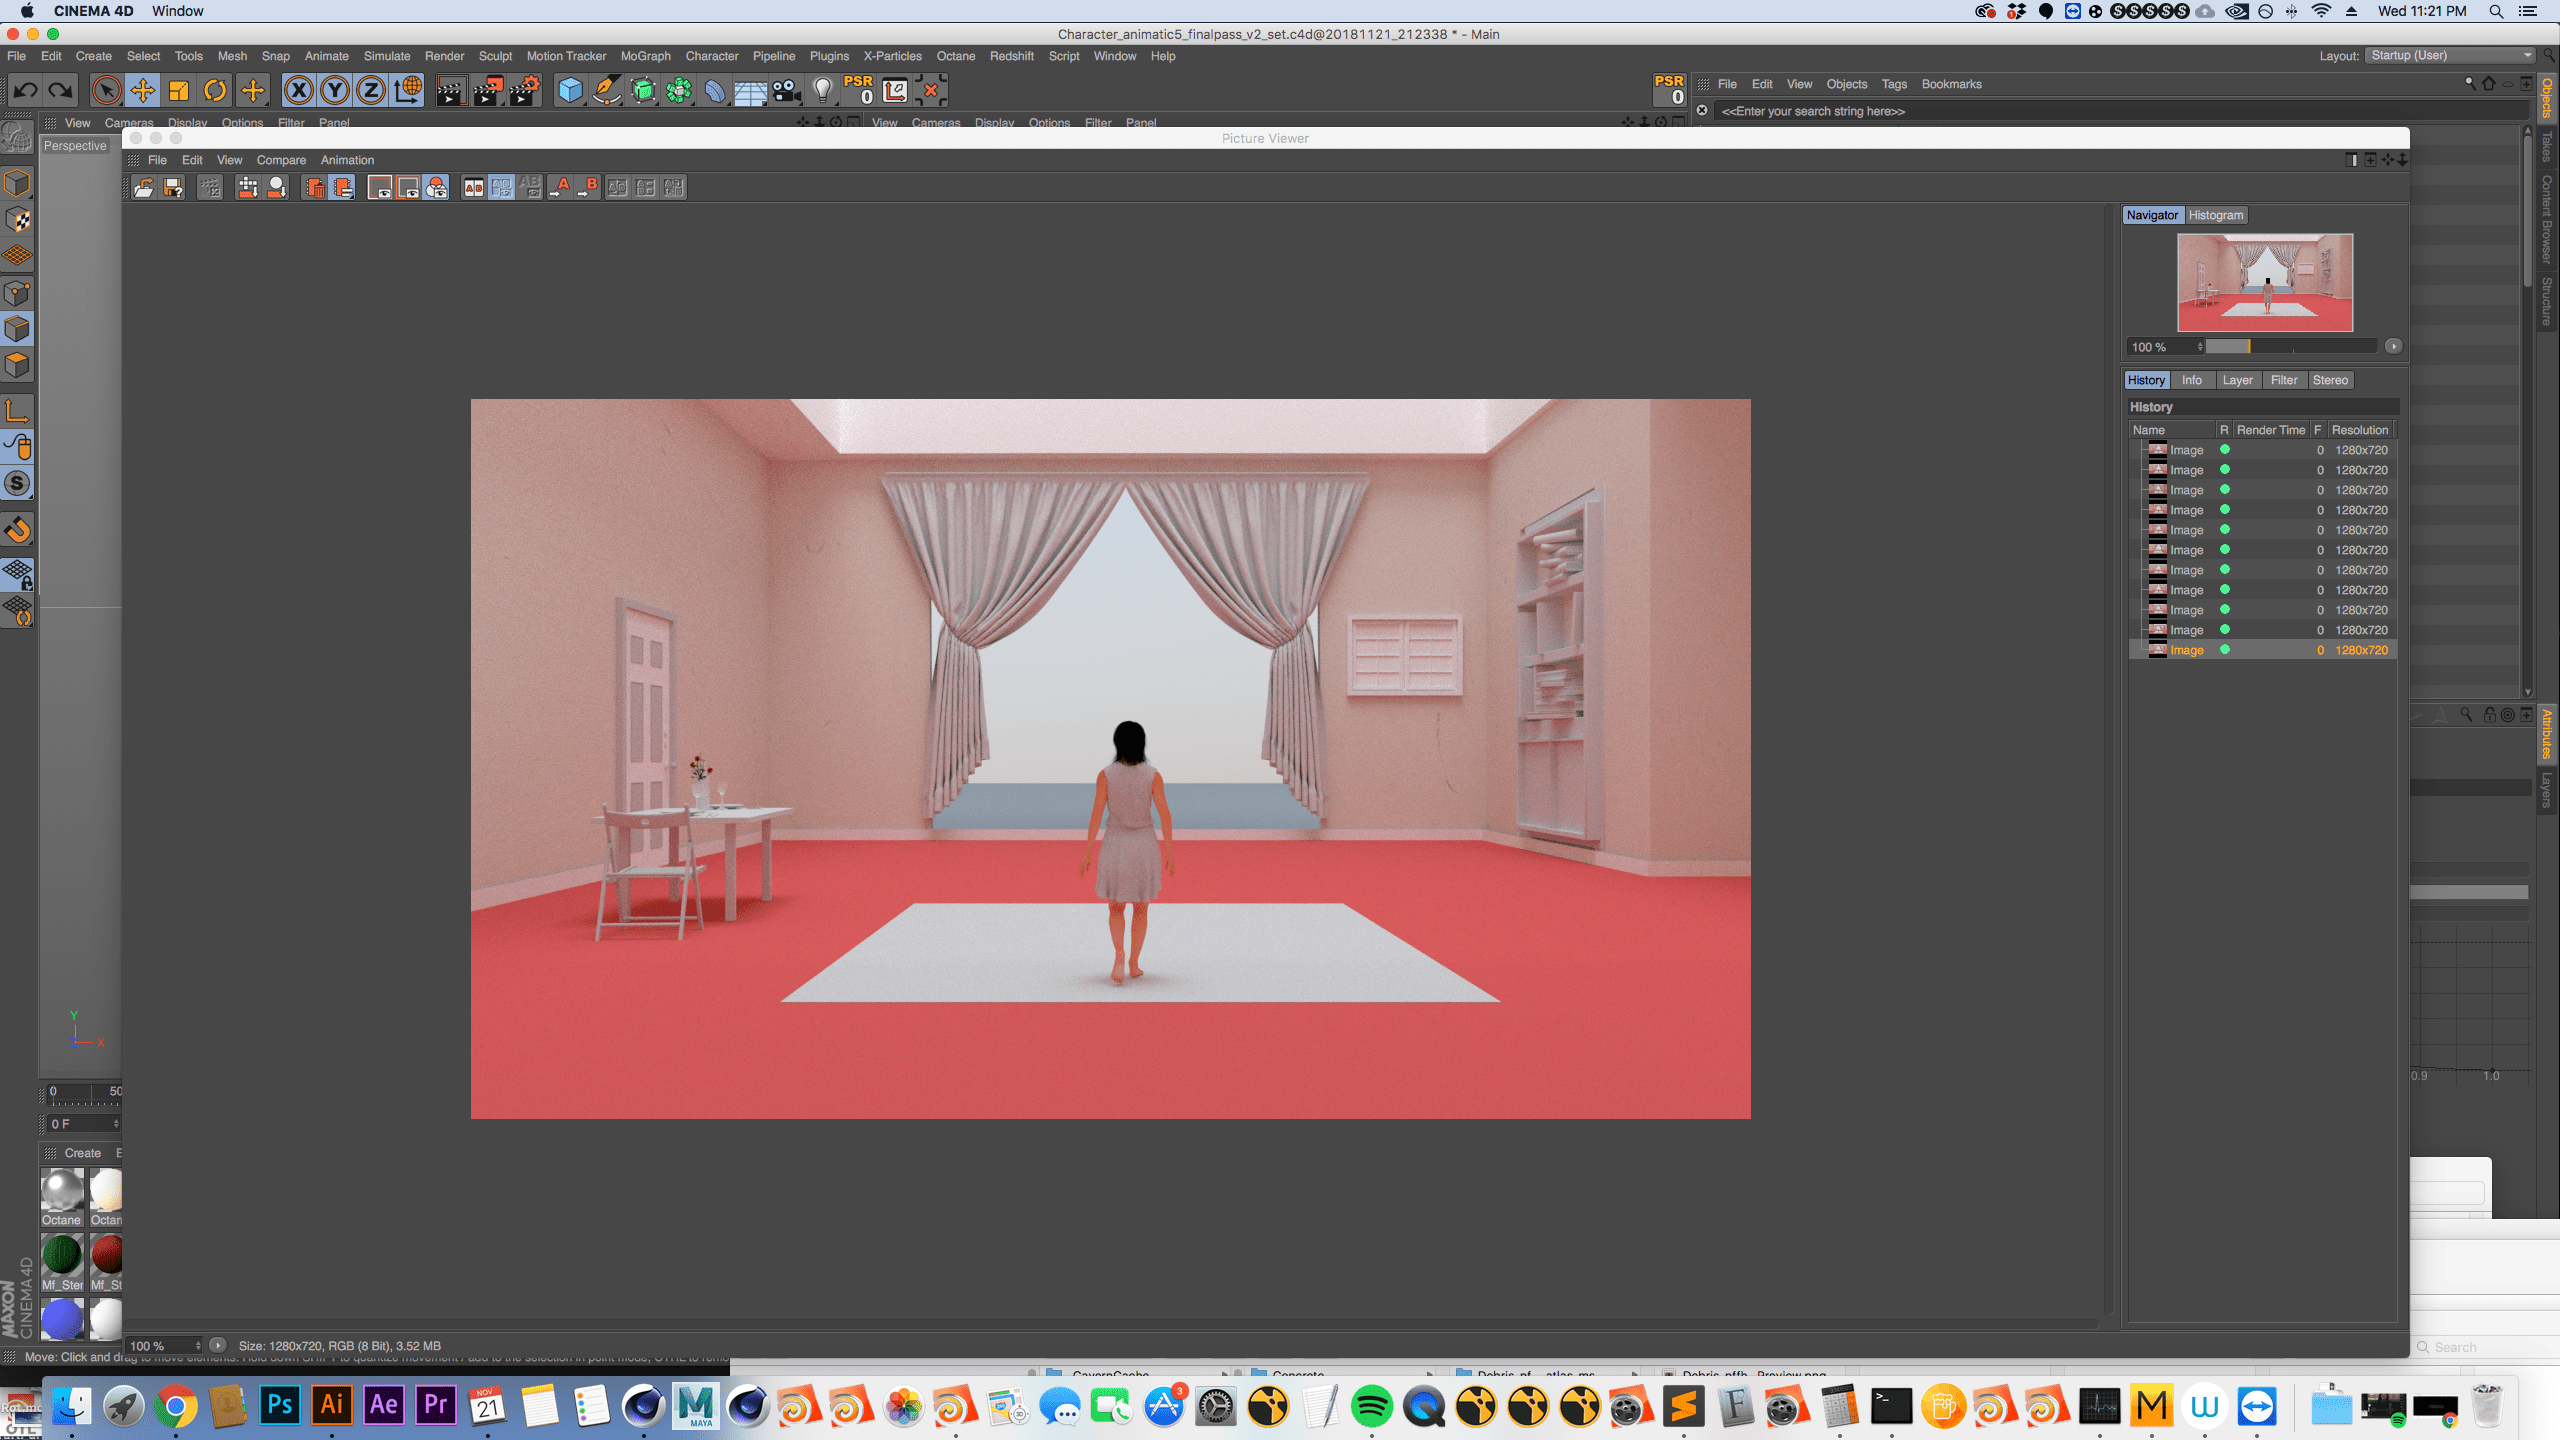Click the Cube primitive icon
Screen dimensions: 2560x1440
(570, 91)
